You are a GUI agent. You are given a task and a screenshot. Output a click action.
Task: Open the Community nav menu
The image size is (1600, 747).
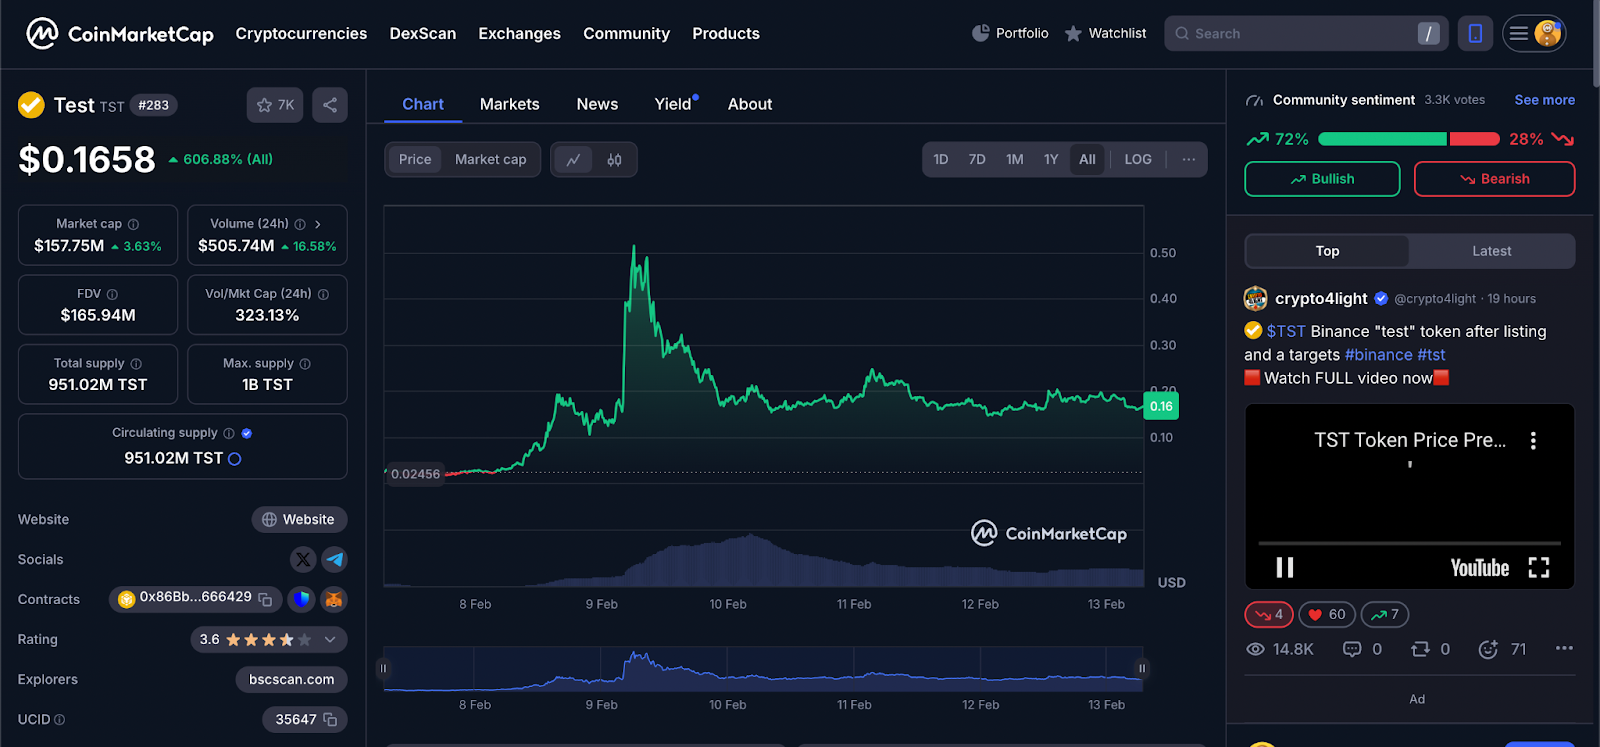pos(626,33)
